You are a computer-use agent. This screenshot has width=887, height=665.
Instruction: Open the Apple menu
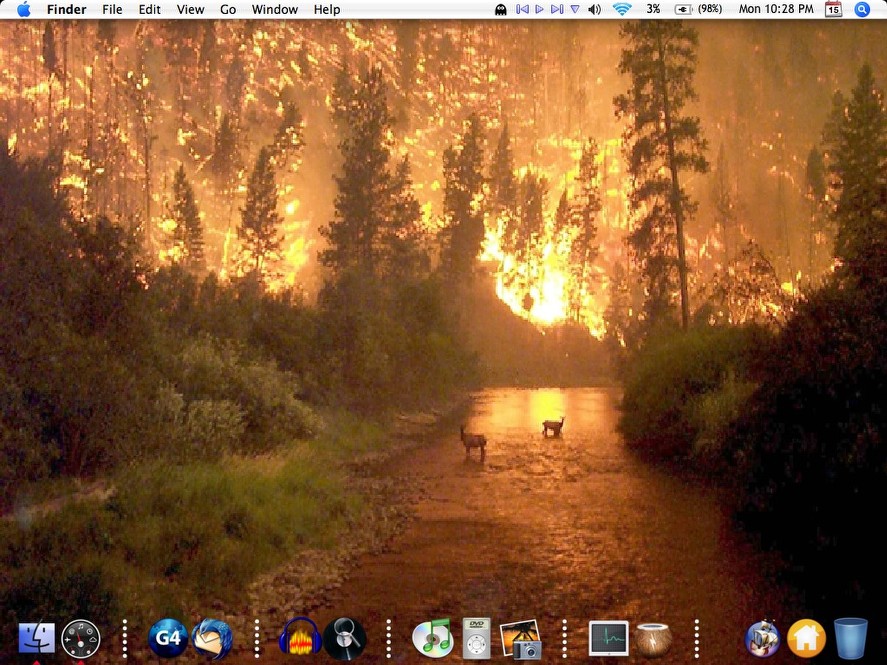[x=24, y=9]
